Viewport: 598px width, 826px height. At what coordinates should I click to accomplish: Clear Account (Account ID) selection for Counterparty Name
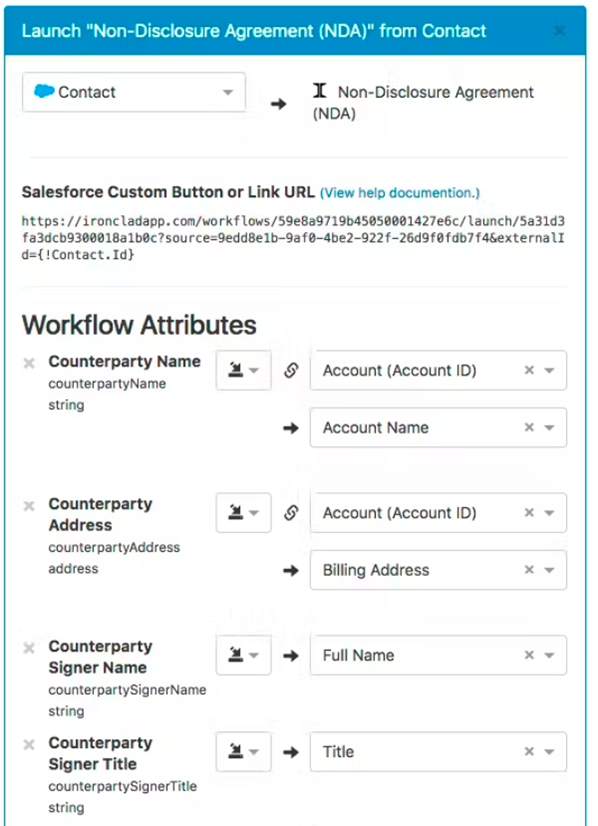pos(530,370)
